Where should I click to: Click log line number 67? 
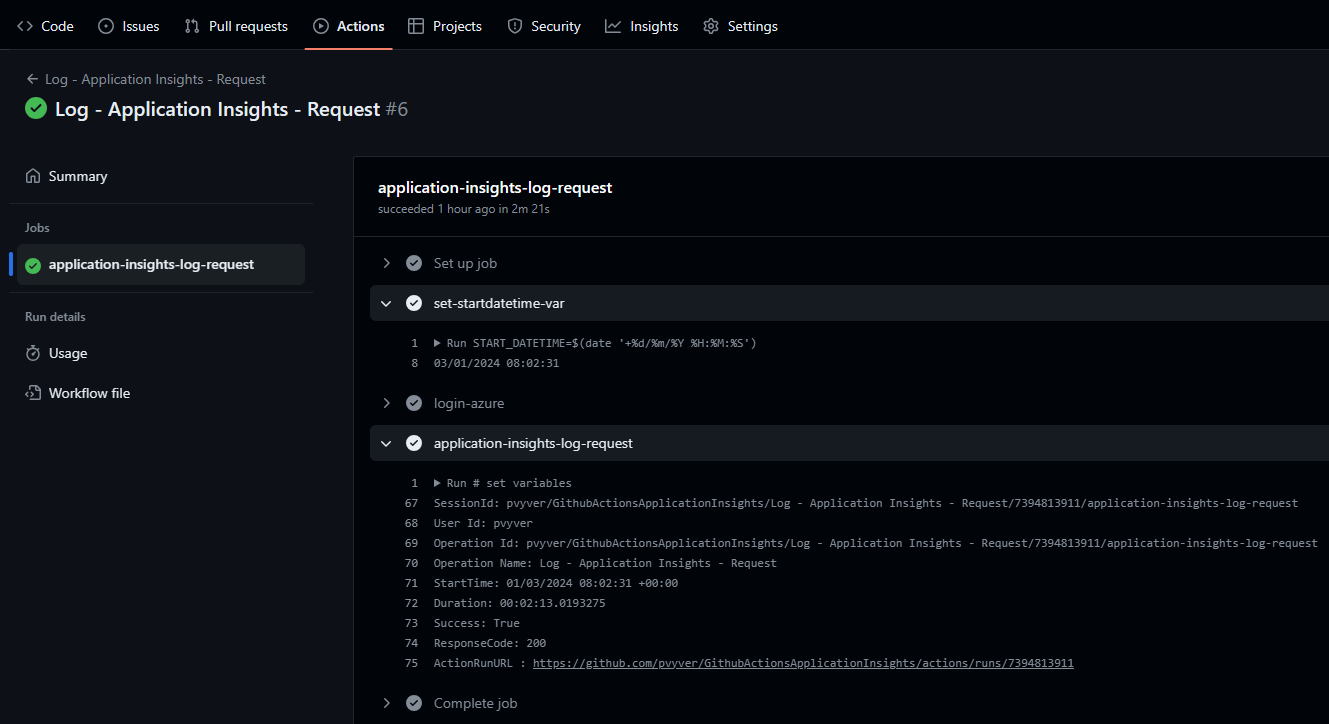click(x=411, y=503)
